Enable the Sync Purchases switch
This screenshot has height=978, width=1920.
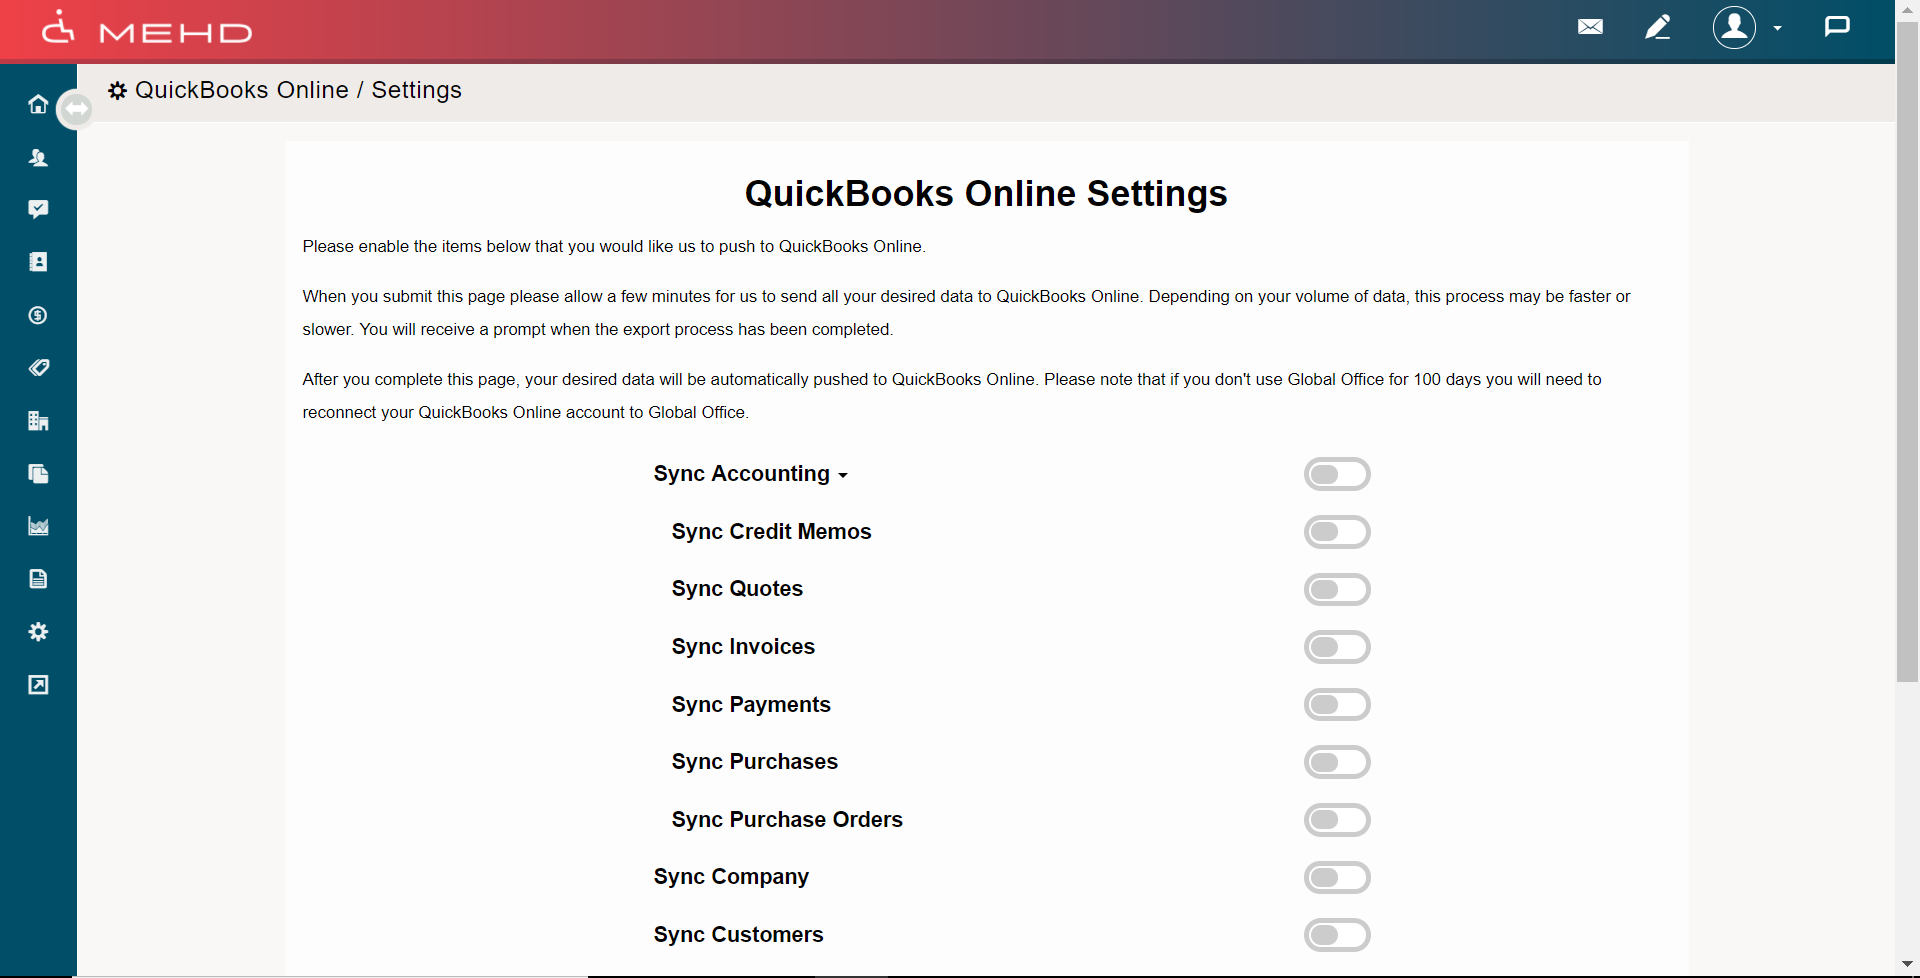1337,762
